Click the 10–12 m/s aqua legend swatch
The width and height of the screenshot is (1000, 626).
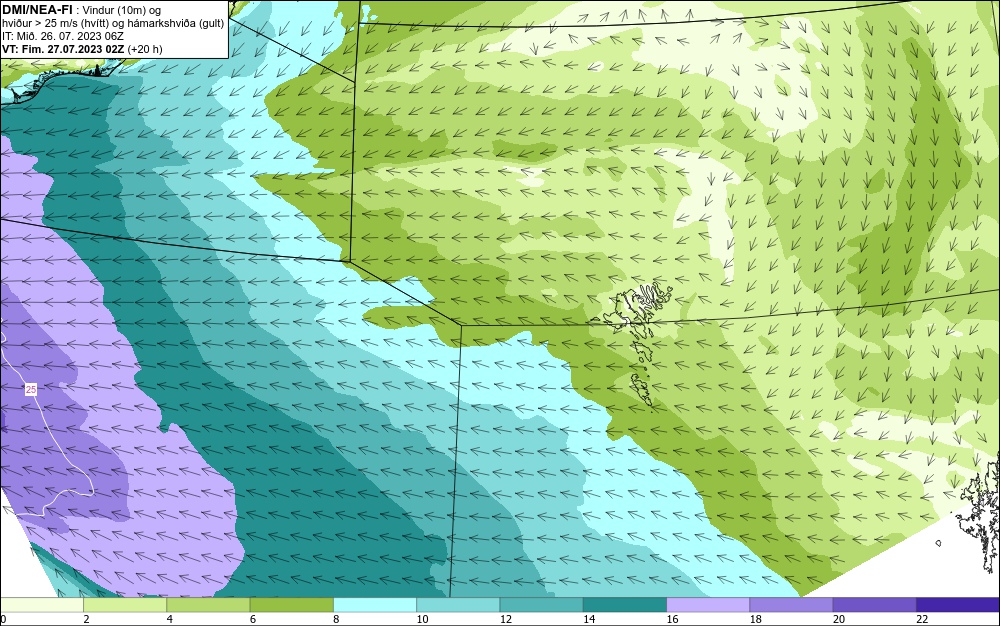458,605
